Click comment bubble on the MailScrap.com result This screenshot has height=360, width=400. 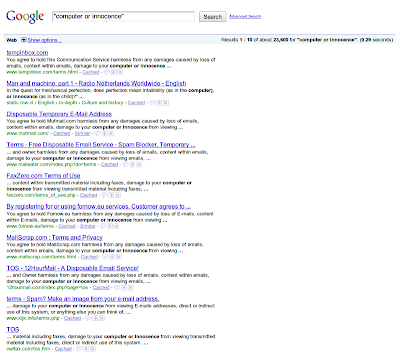click(105, 257)
